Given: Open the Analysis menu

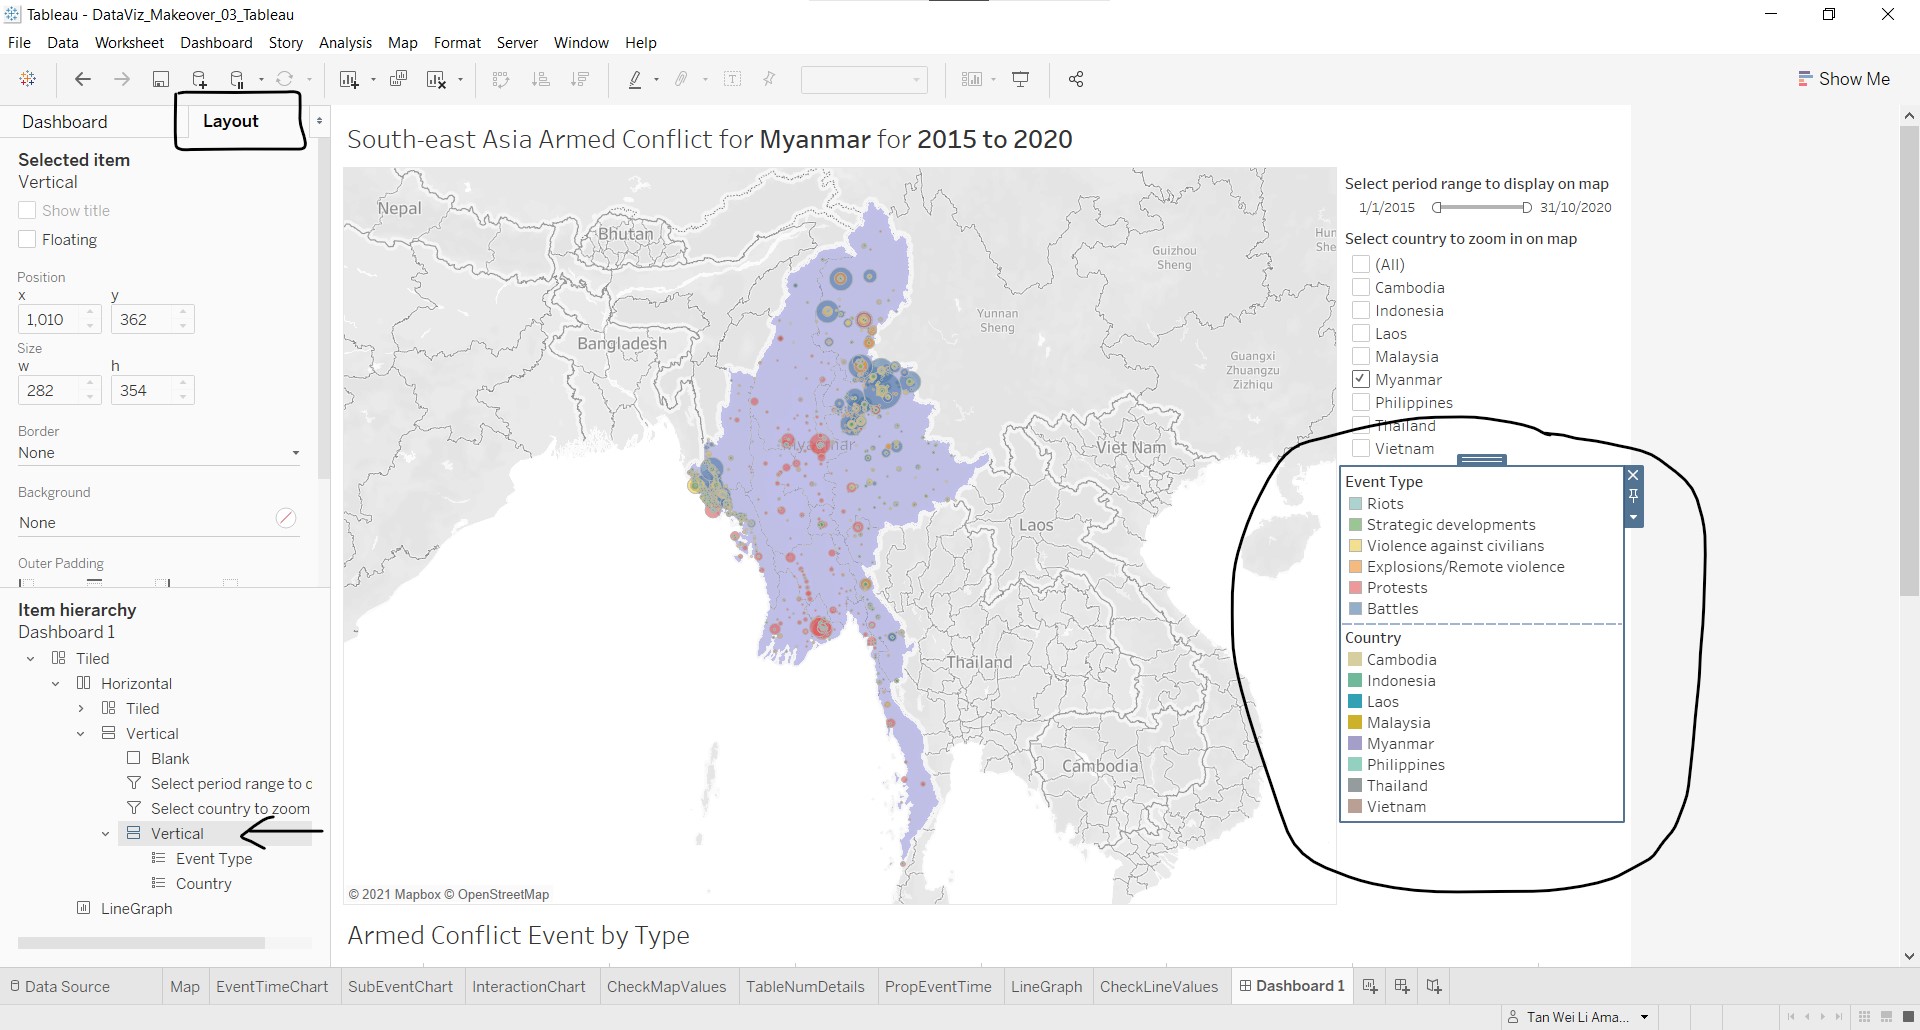Looking at the screenshot, I should coord(345,43).
